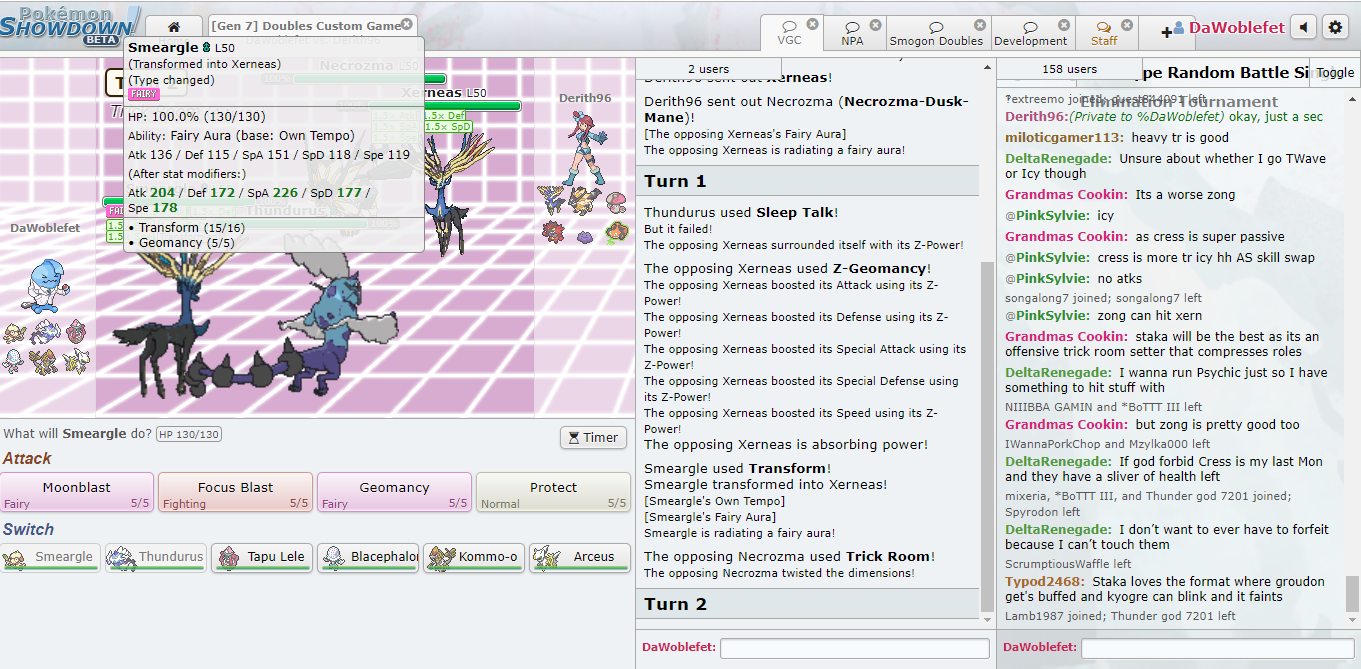The image size is (1361, 669).
Task: Choose the Moonblast attack
Action: point(77,493)
